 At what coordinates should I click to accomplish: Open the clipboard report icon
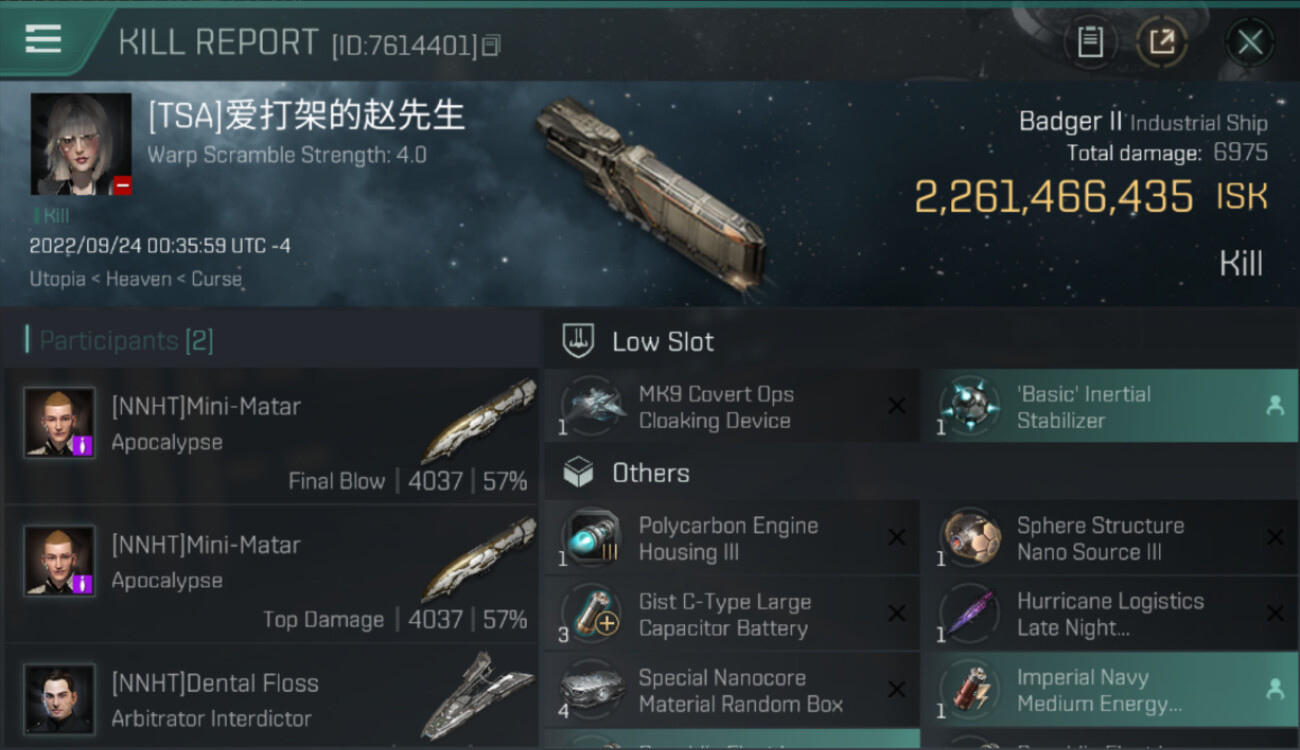click(x=1090, y=42)
